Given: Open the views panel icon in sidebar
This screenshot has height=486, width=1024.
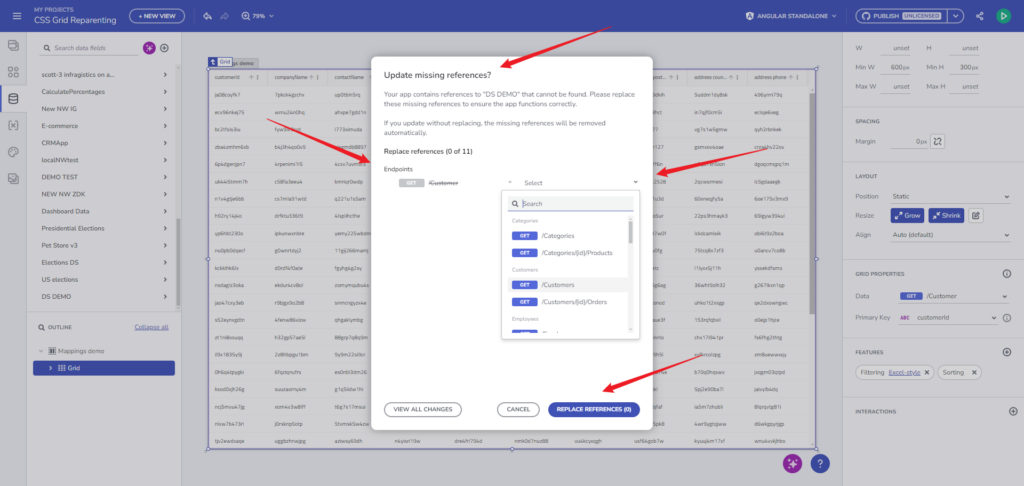Looking at the screenshot, I should [13, 45].
